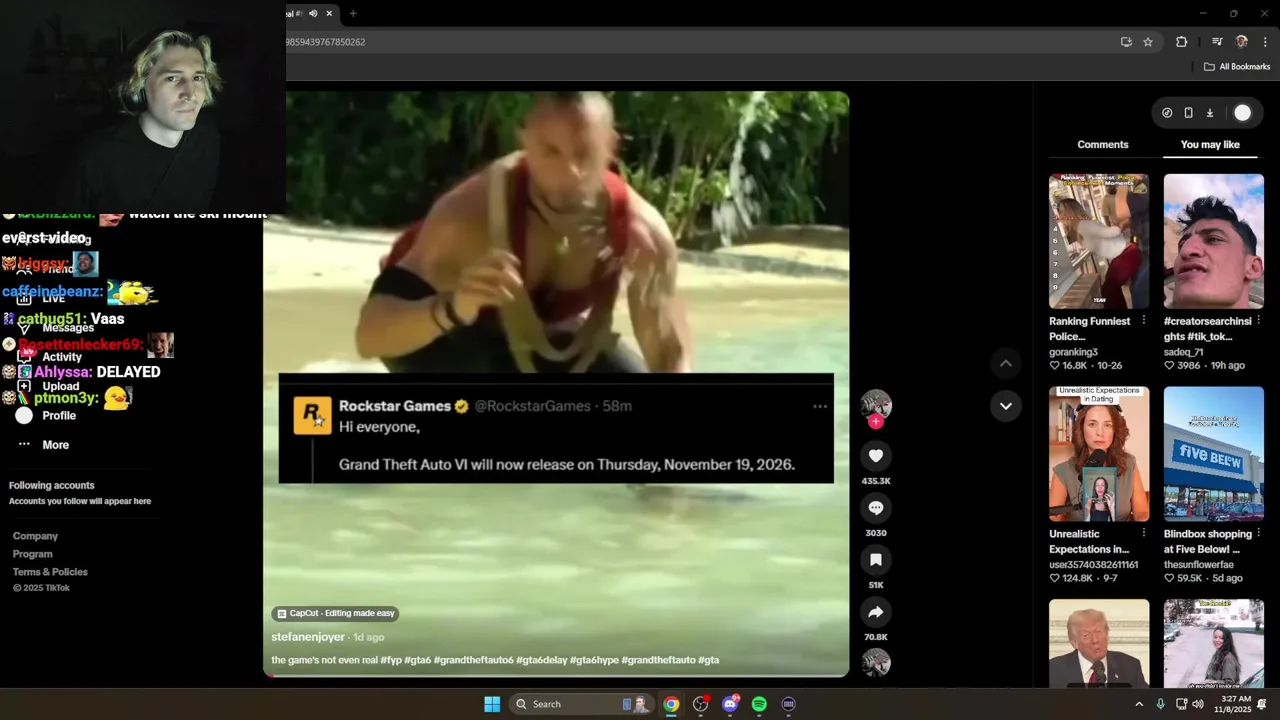1280x720 pixels.
Task: Open more options for #creatorsearchinsights video
Action: point(1258,321)
